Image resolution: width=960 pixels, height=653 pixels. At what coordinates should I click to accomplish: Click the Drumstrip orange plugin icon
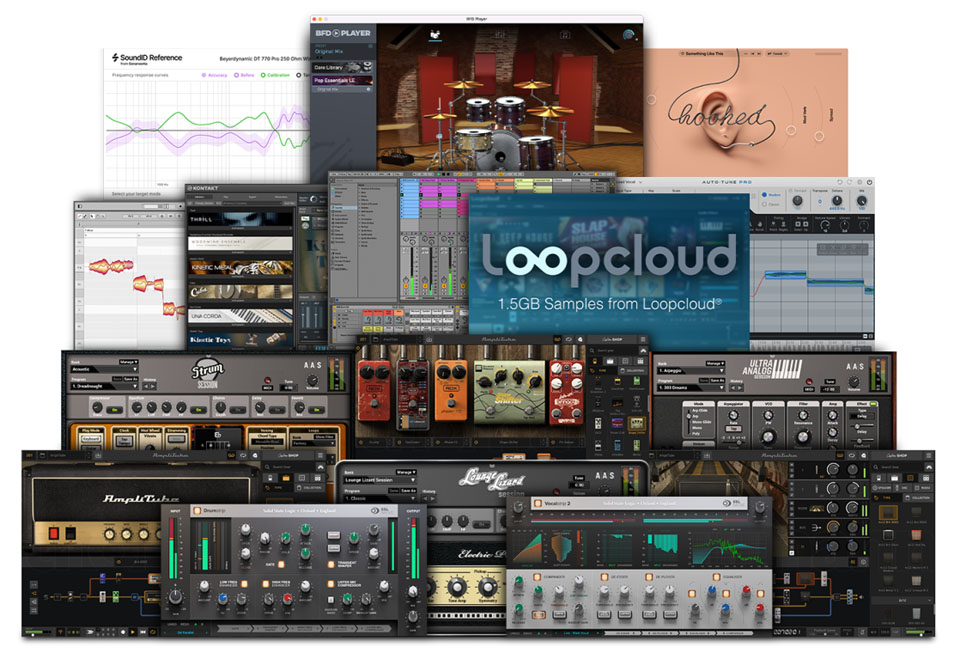pos(197,510)
